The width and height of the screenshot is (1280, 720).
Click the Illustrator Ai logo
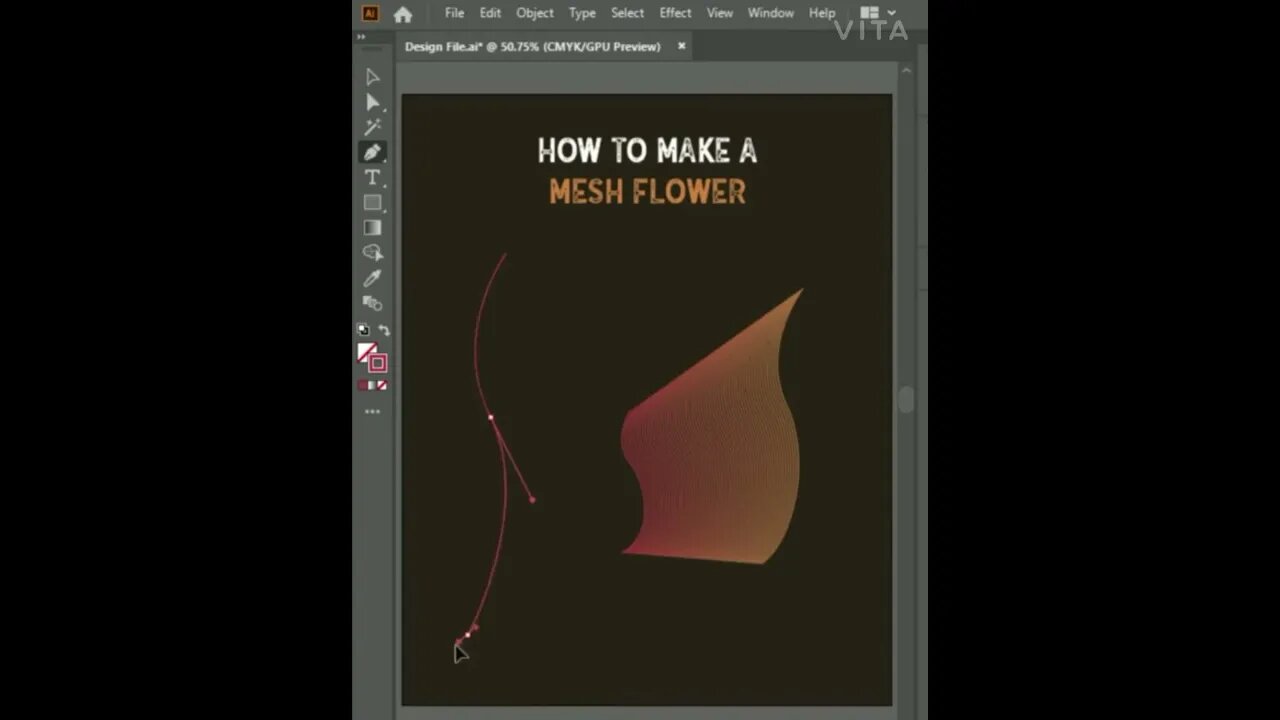coord(370,14)
